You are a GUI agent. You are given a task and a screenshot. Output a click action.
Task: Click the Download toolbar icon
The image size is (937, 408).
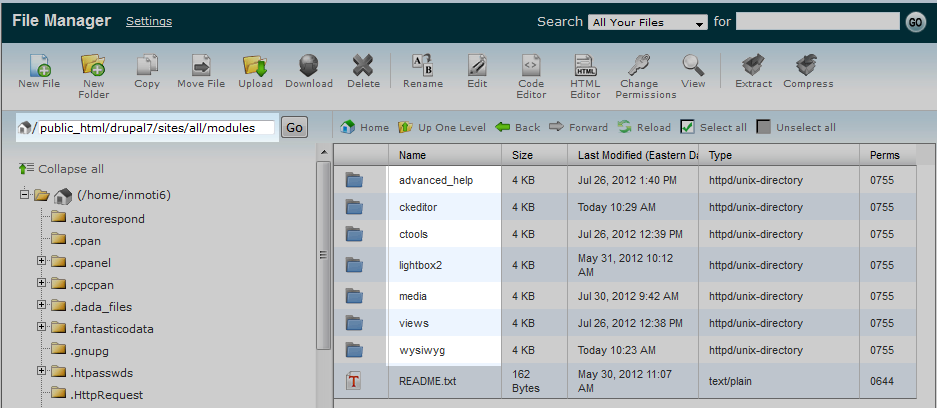pos(308,66)
